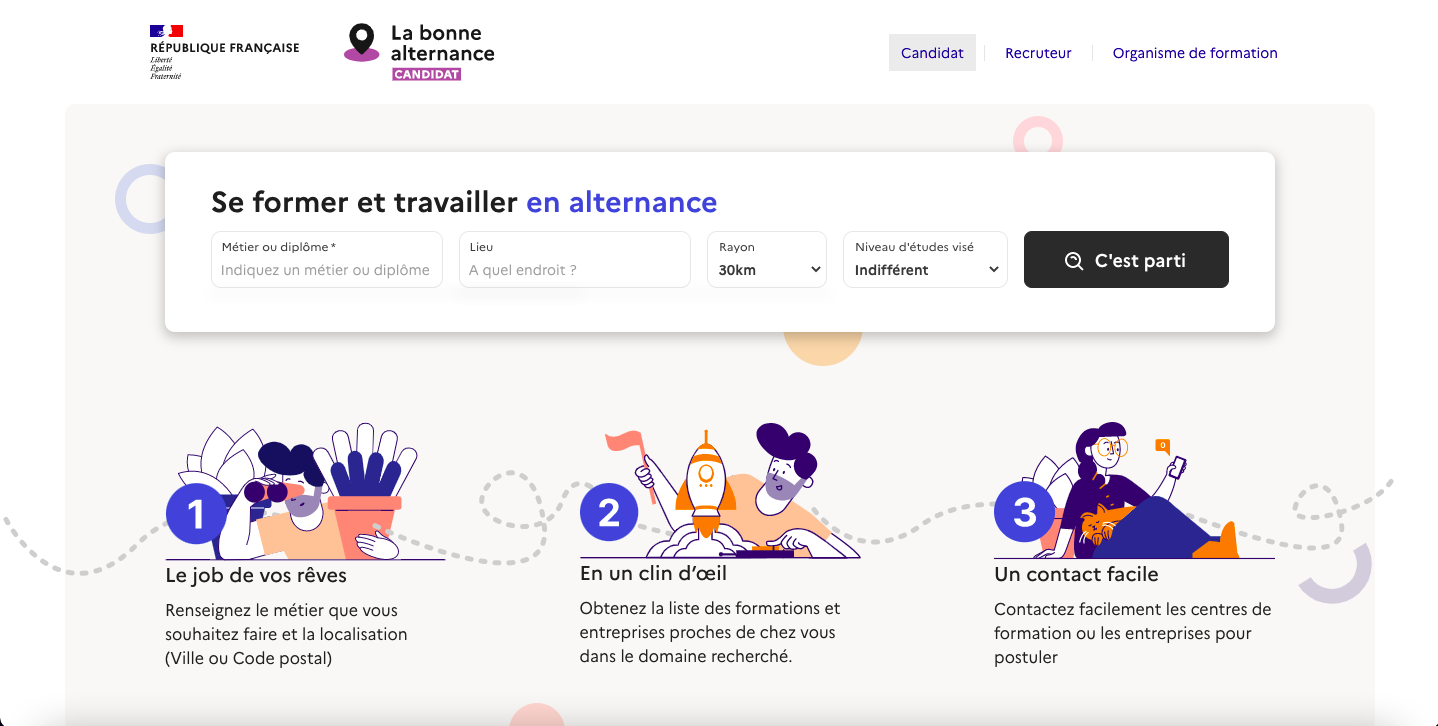Launch search with C'est parti button
Image resolution: width=1438 pixels, height=726 pixels.
(1126, 260)
